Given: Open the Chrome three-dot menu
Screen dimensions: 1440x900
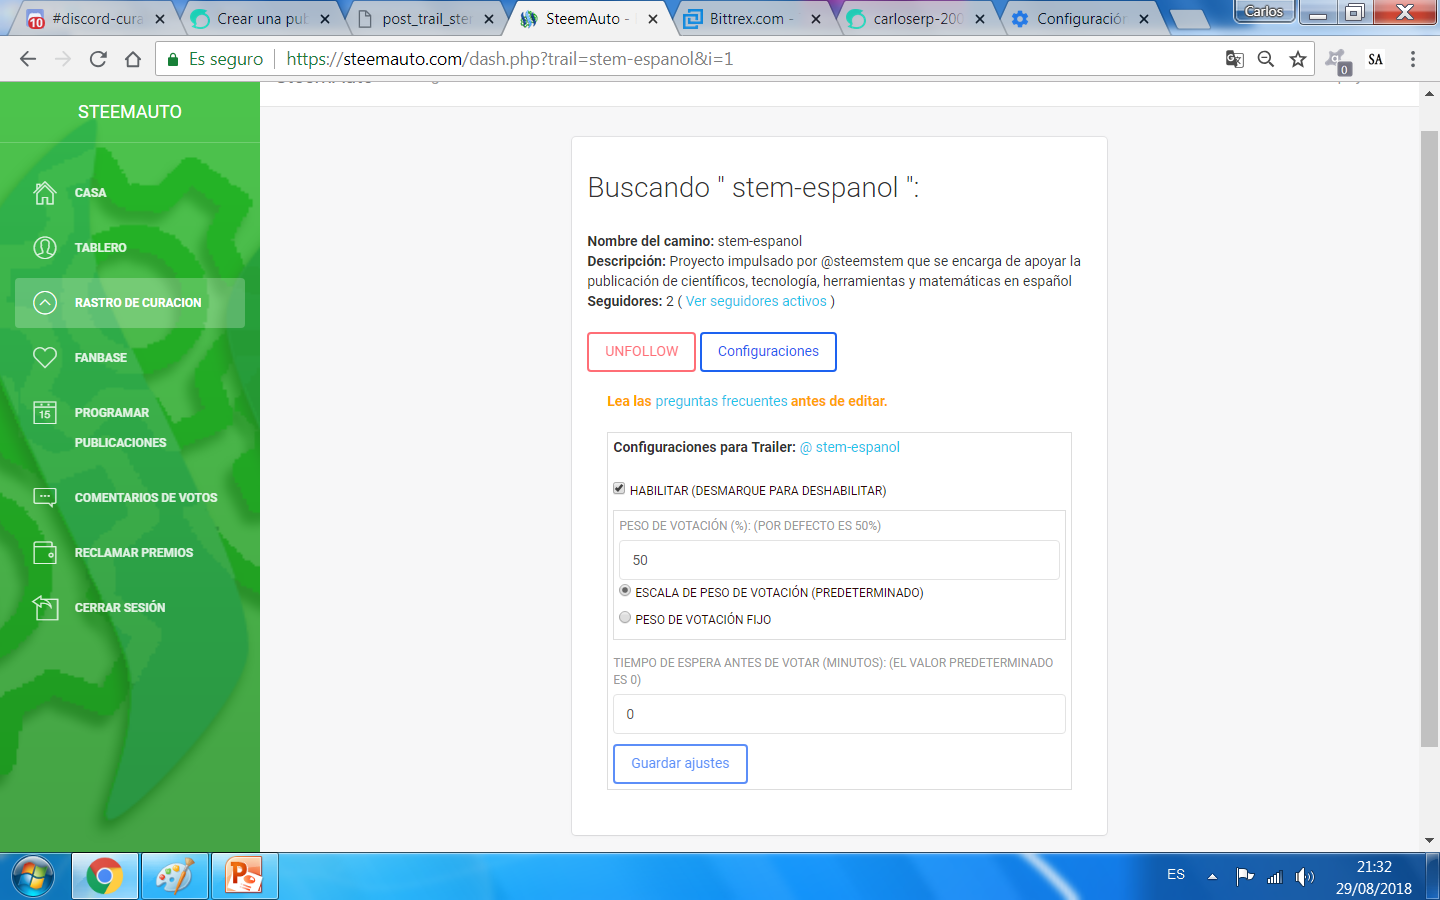Looking at the screenshot, I should (x=1413, y=59).
